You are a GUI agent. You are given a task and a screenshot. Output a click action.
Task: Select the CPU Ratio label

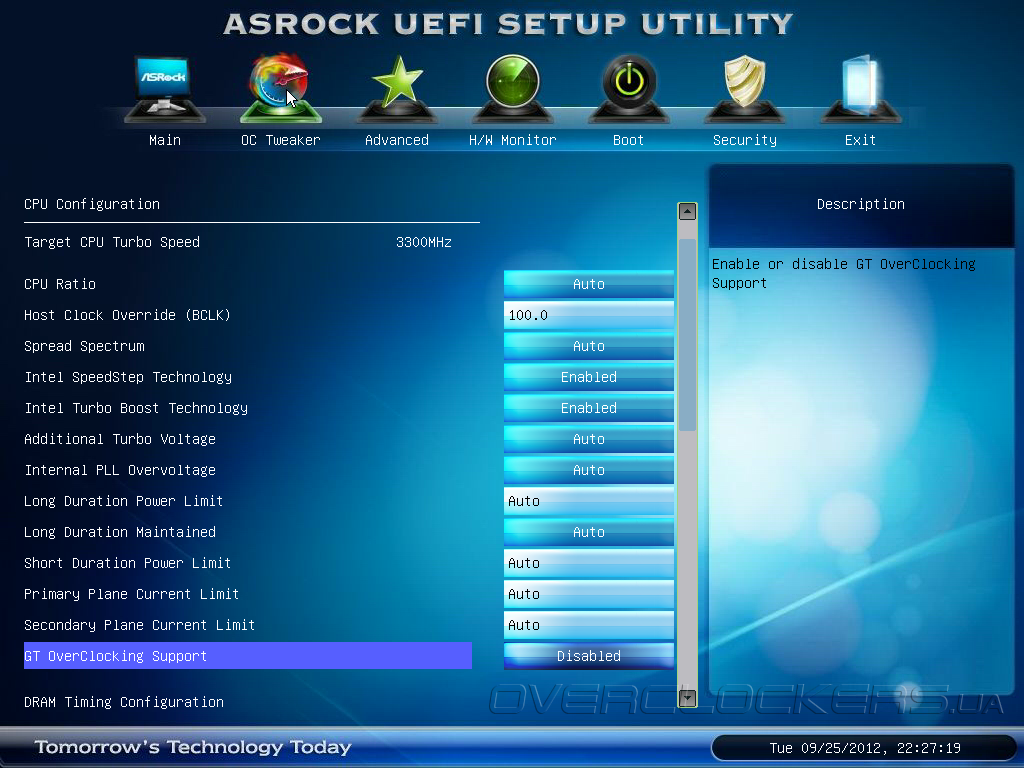(x=60, y=284)
